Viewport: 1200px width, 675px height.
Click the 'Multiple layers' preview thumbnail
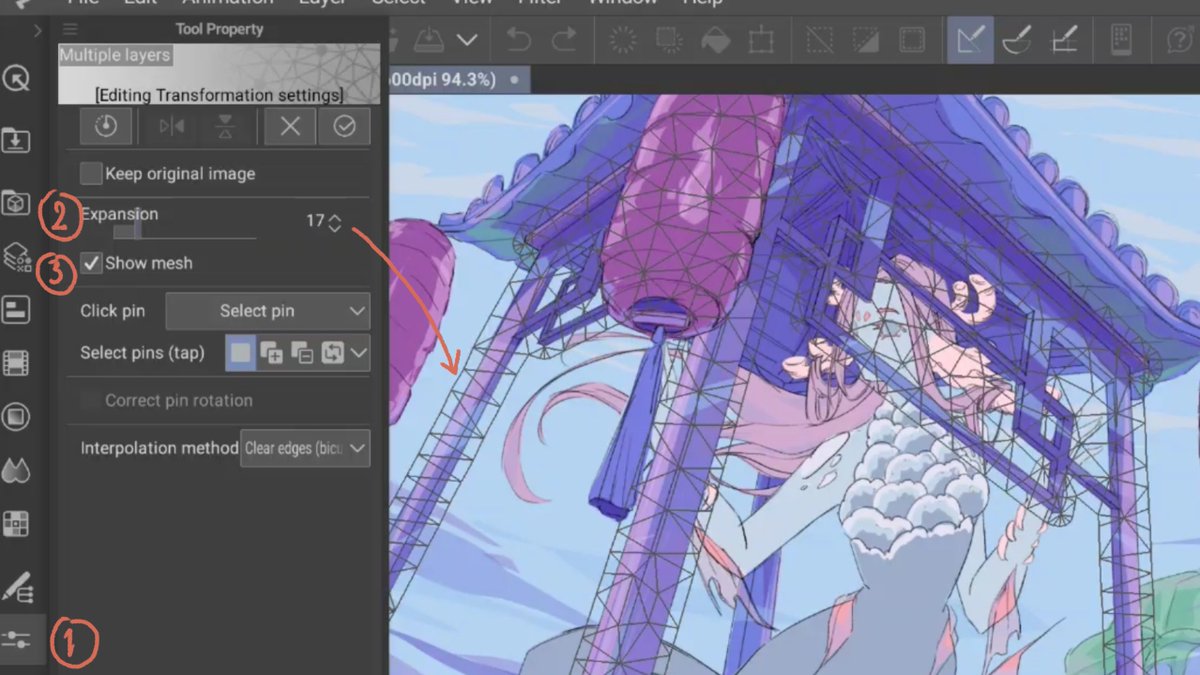pos(219,74)
